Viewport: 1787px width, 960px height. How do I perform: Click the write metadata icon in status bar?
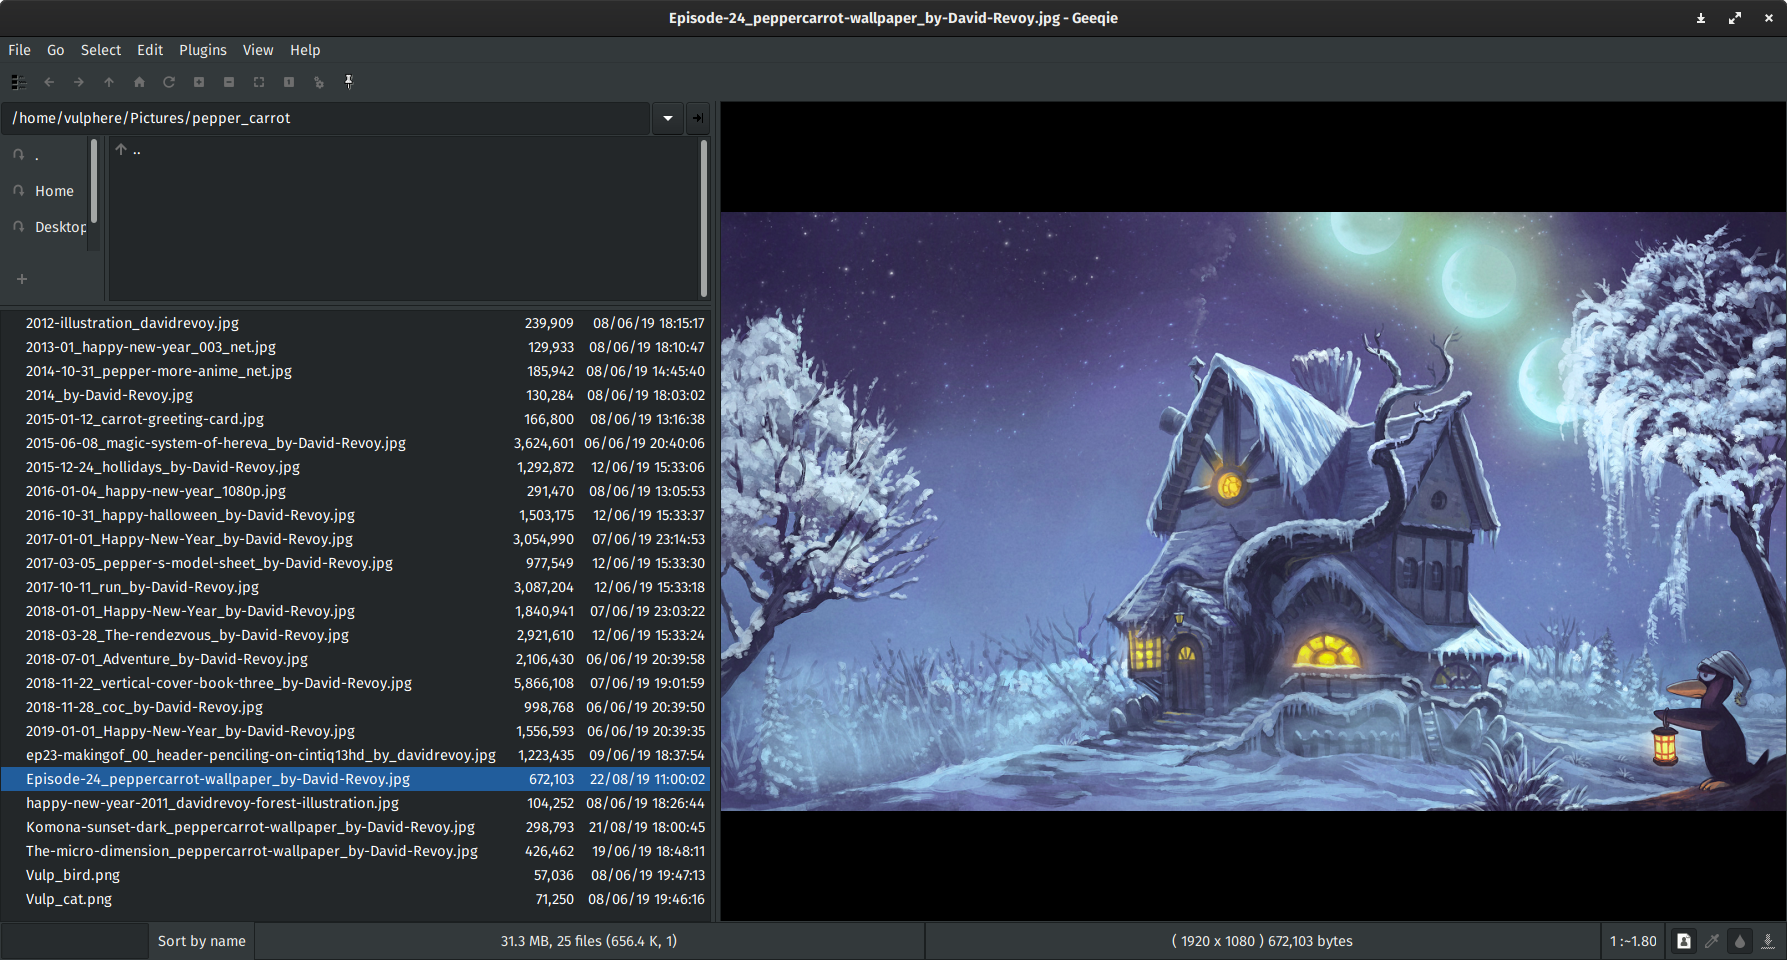[1768, 941]
